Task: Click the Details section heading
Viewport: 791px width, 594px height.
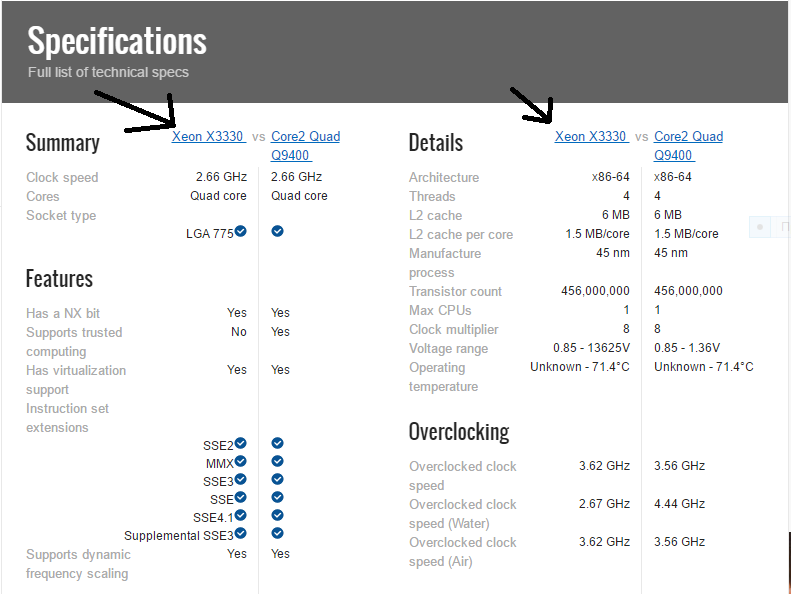Action: [x=436, y=142]
